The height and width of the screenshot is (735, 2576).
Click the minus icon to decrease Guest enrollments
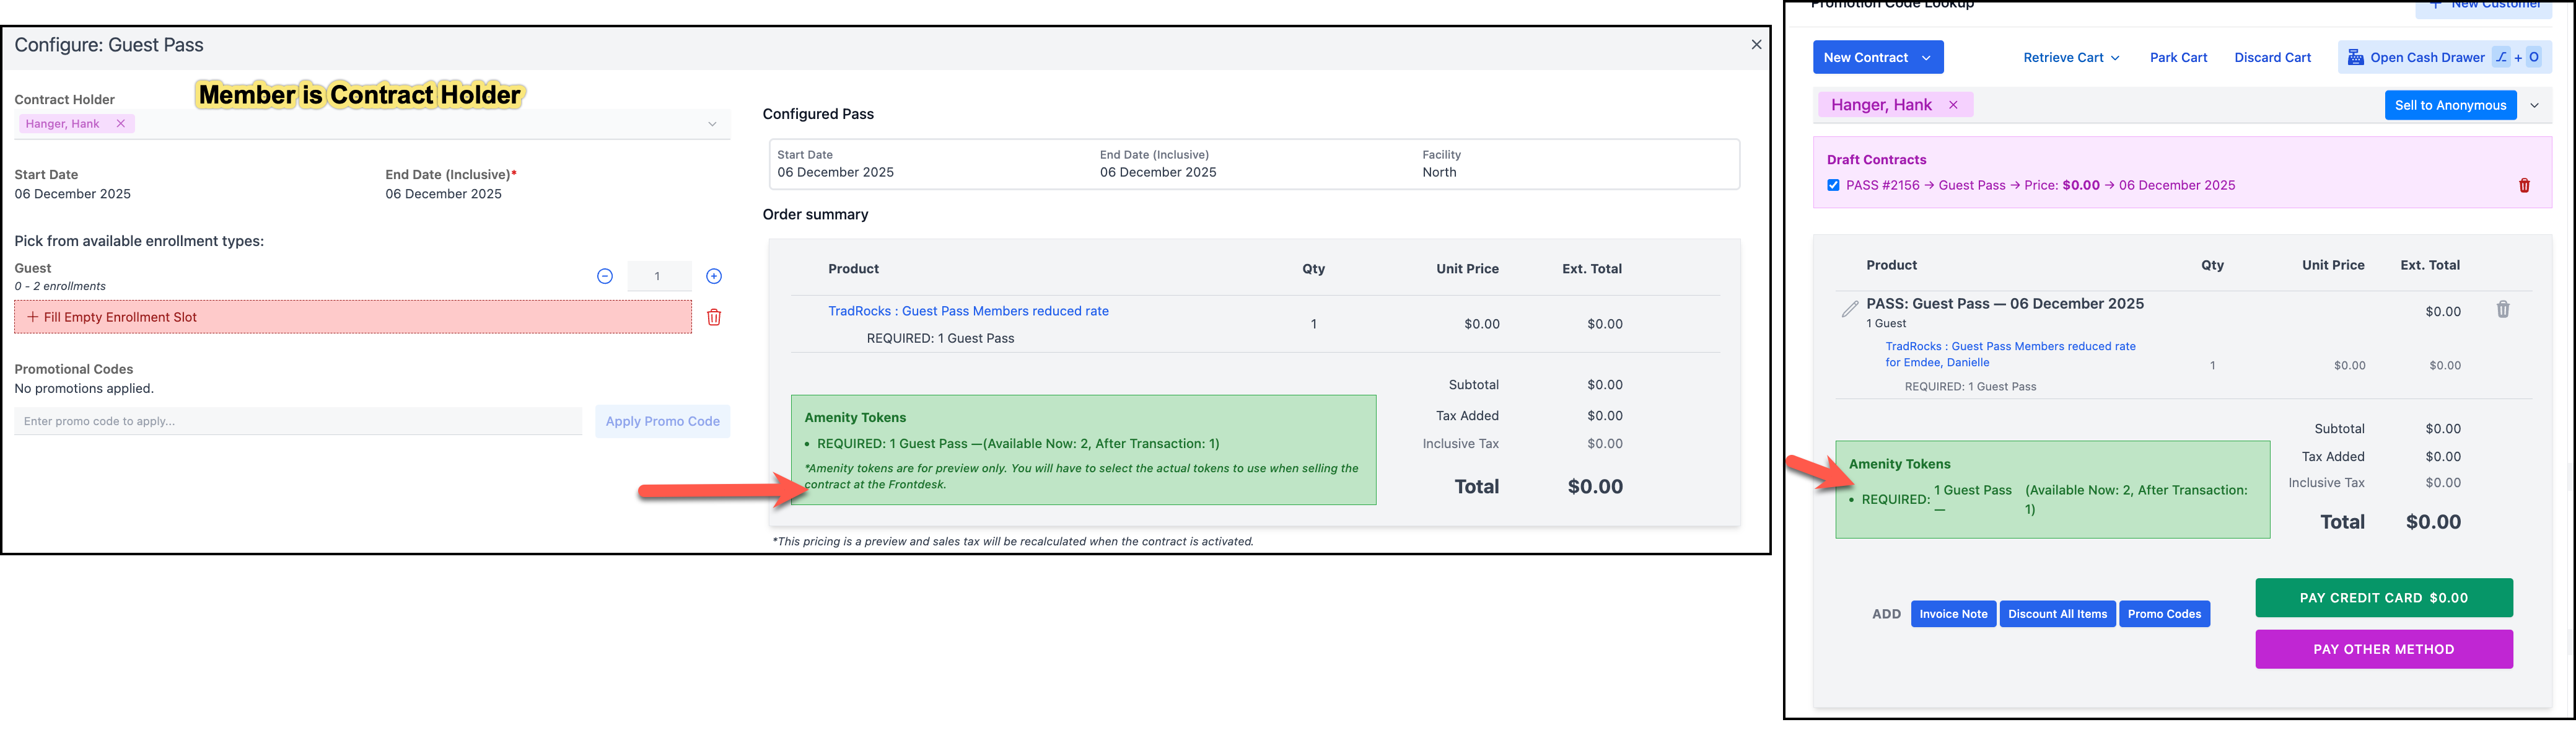click(605, 276)
